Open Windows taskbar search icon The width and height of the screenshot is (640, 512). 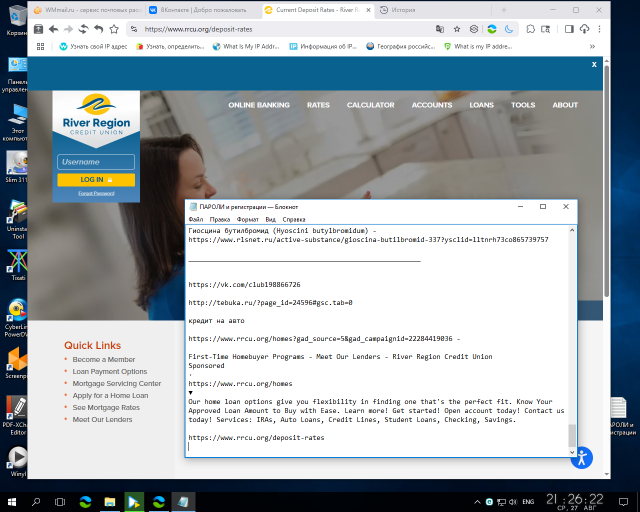[36, 502]
